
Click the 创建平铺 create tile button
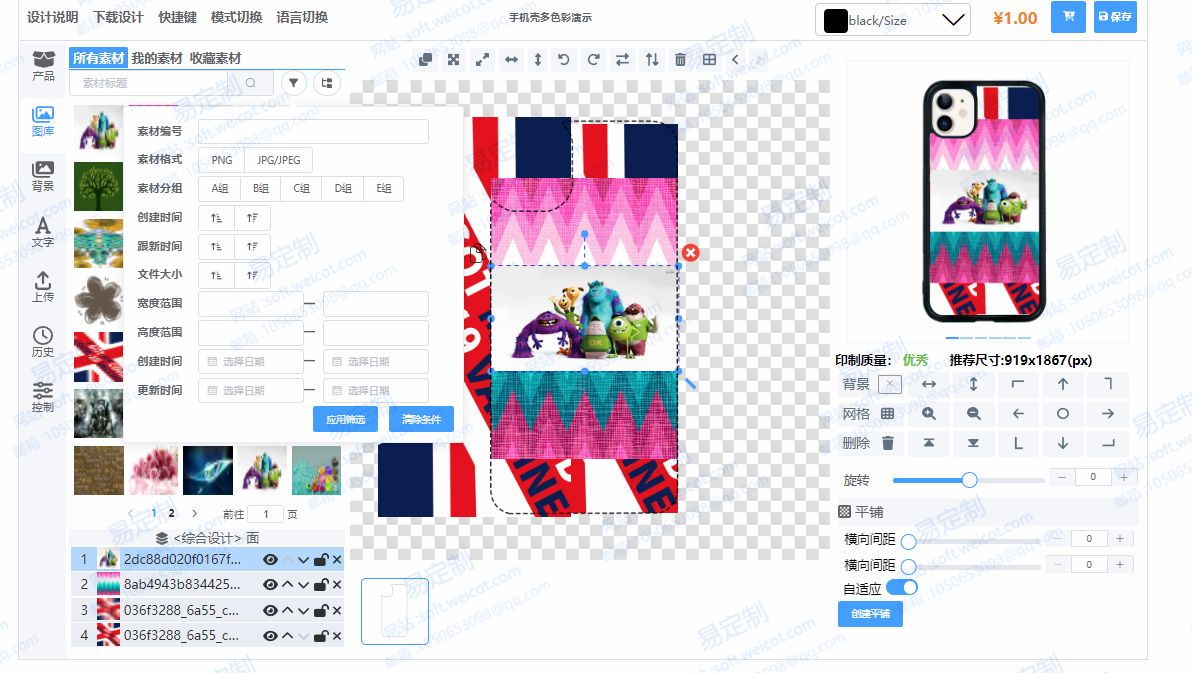(x=870, y=614)
